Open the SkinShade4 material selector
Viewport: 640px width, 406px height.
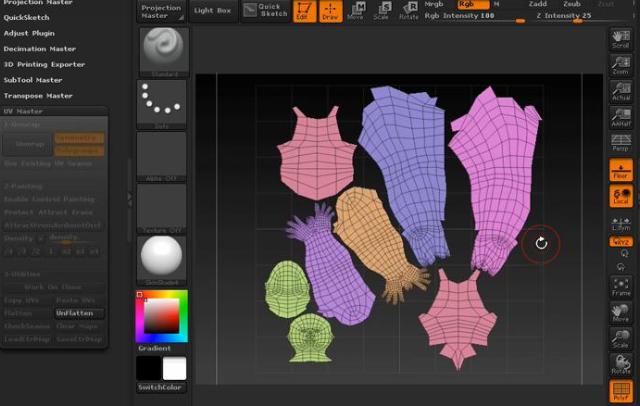pyautogui.click(x=162, y=261)
